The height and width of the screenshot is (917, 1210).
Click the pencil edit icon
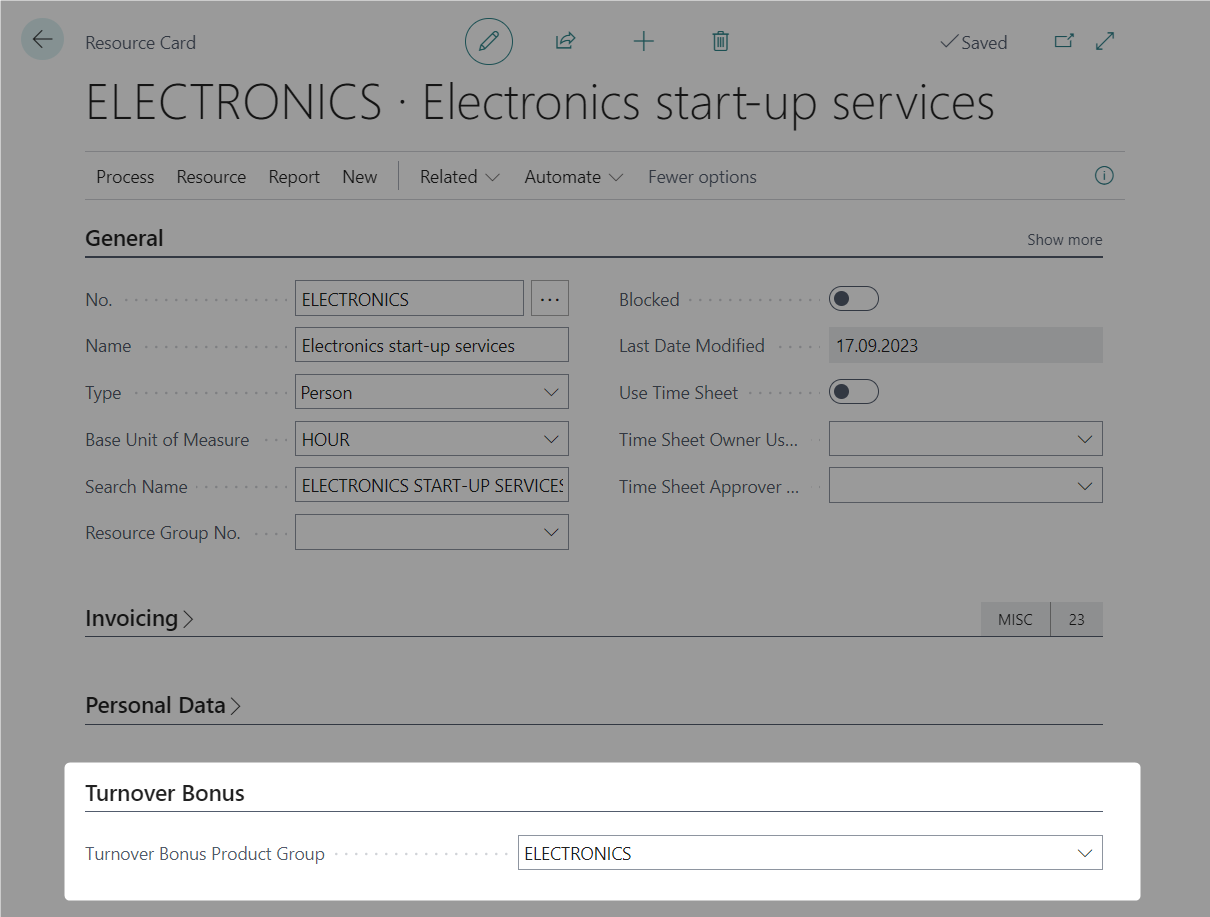tap(488, 42)
